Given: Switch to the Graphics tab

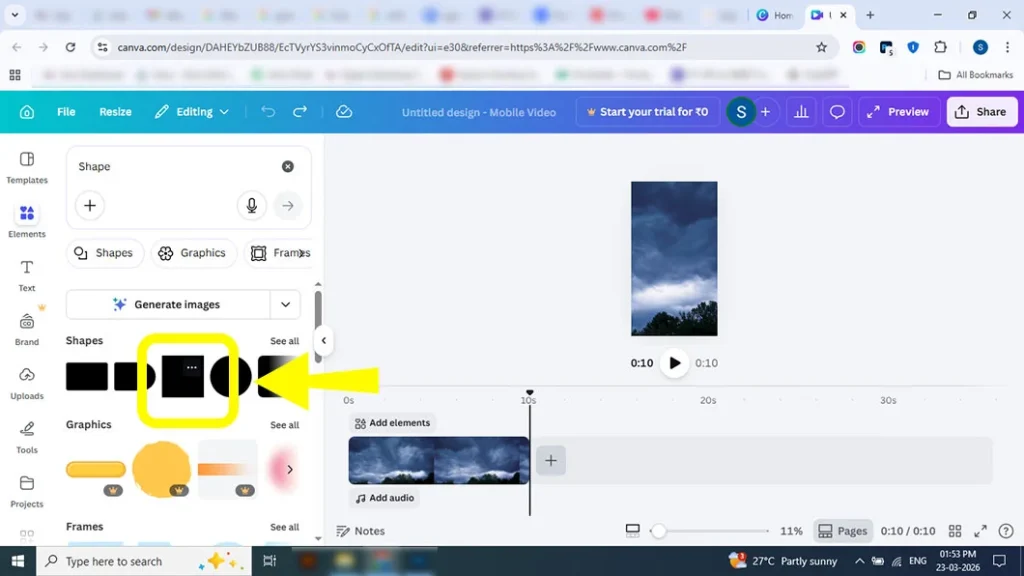Looking at the screenshot, I should coord(194,253).
